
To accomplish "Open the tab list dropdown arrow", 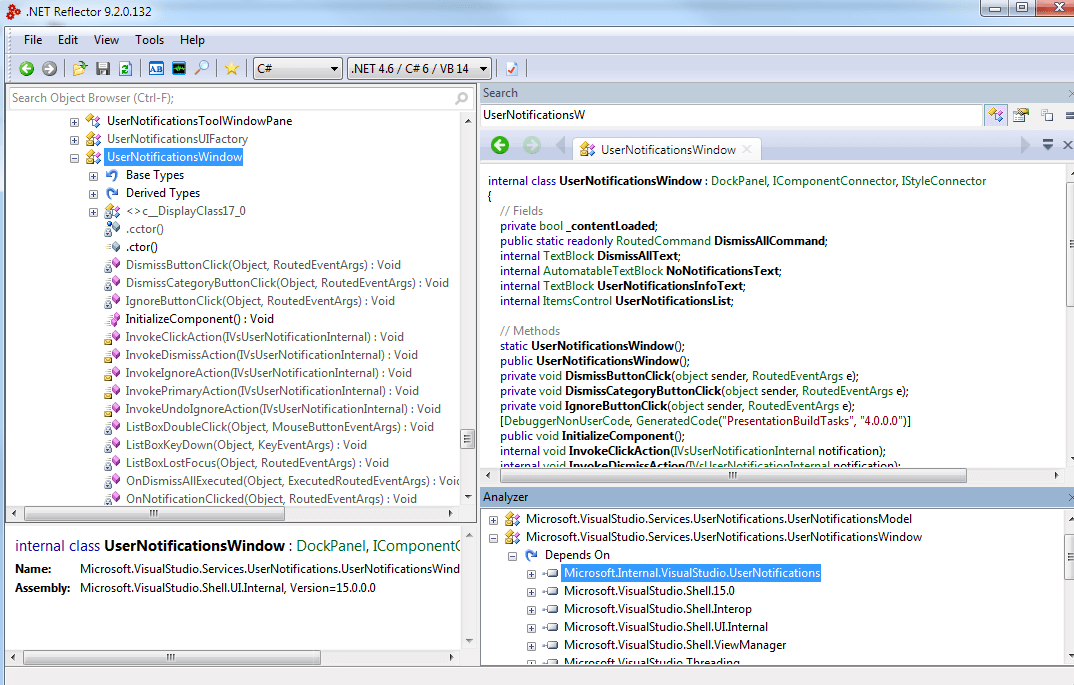I will (1047, 145).
